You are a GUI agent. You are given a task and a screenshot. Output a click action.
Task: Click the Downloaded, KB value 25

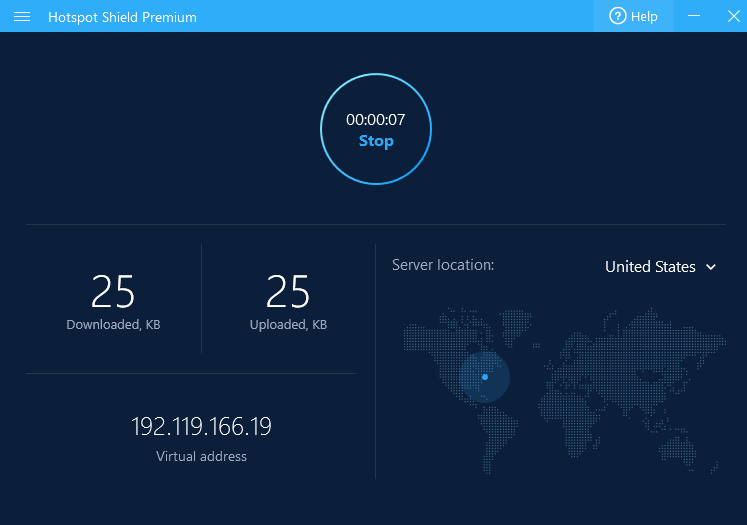click(113, 292)
